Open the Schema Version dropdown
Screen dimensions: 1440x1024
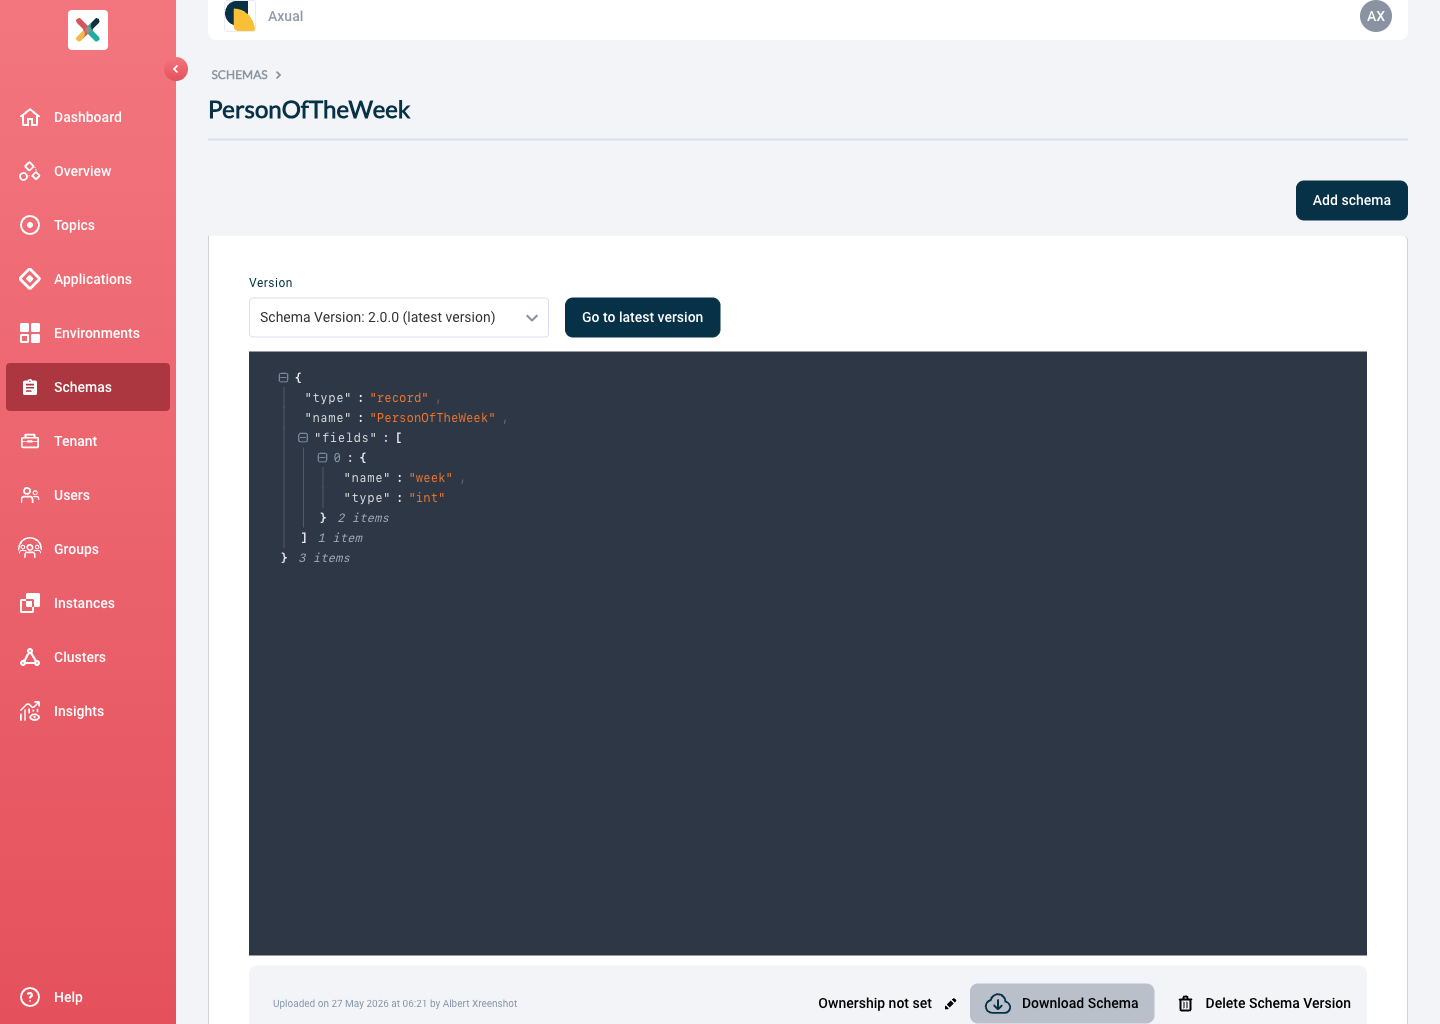tap(399, 317)
